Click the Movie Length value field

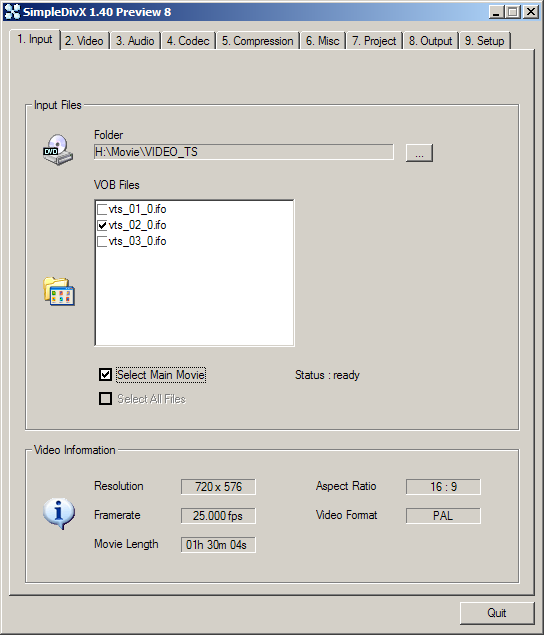point(218,545)
